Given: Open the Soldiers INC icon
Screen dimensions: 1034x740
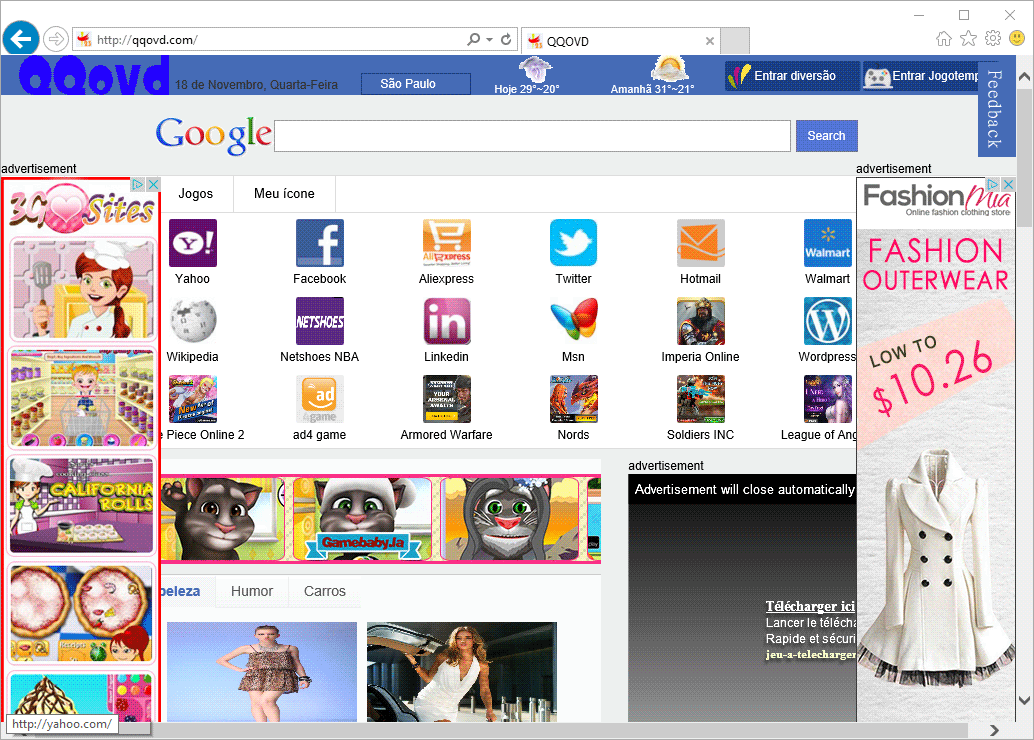Looking at the screenshot, I should pos(700,399).
